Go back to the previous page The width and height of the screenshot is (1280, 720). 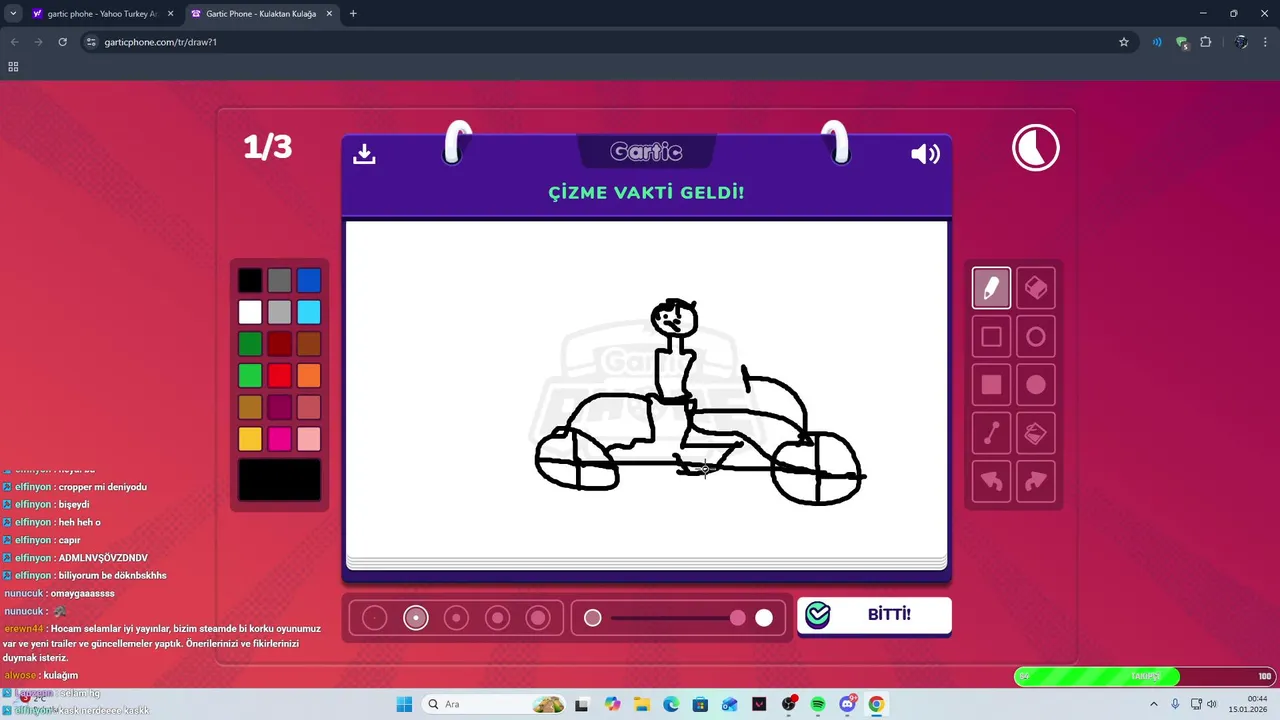click(14, 42)
